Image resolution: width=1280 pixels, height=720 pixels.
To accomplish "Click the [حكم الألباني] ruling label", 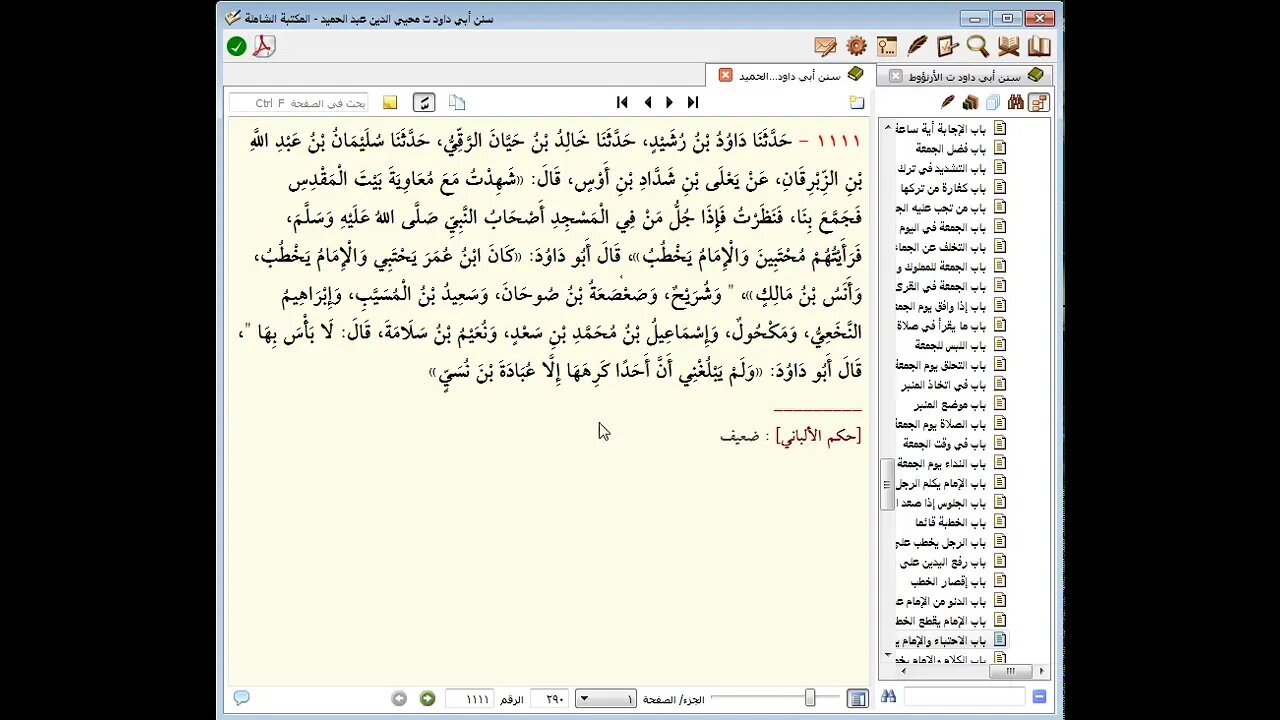I will click(x=819, y=436).
